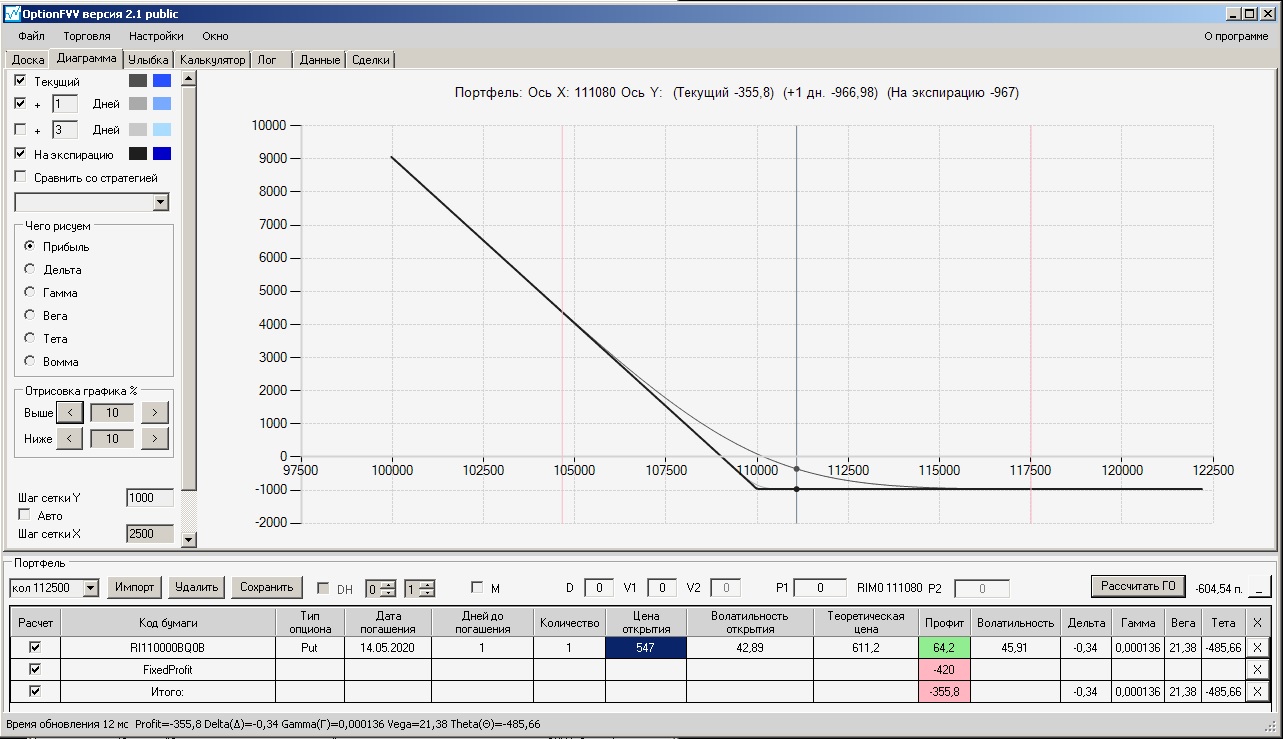Uncheck the +1 Дней curve checkbox
1283x739 pixels.
(x=21, y=103)
